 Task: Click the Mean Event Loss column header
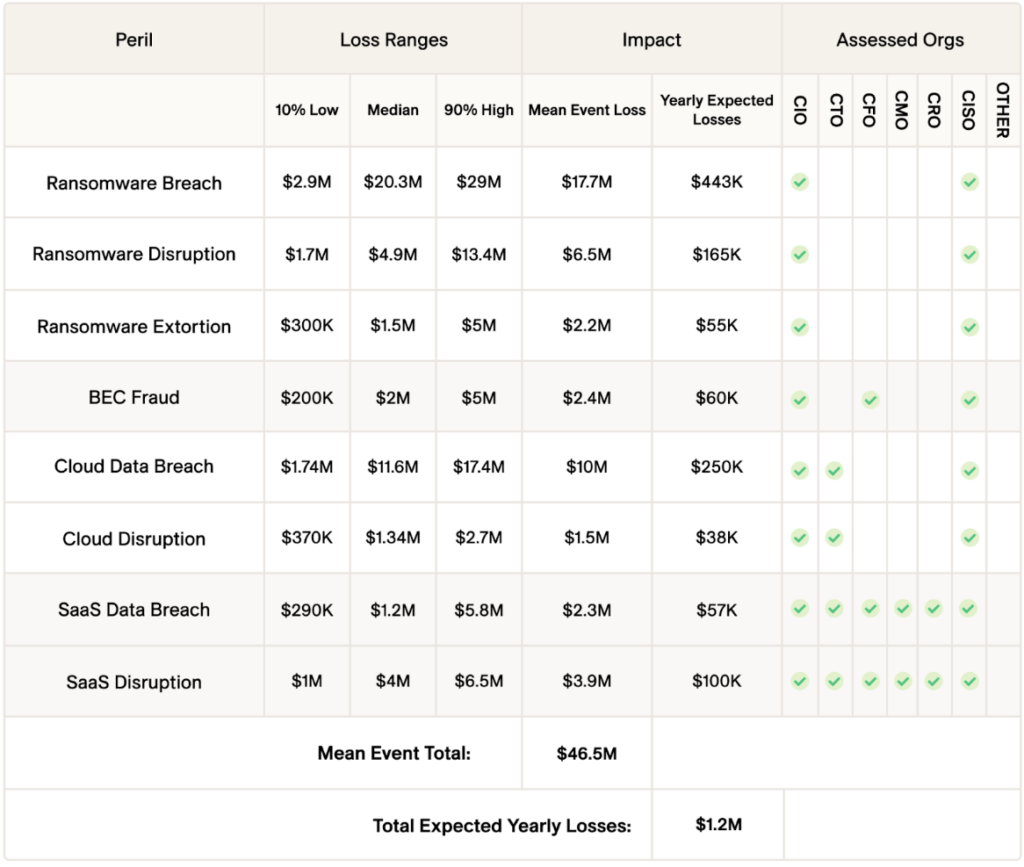[x=587, y=110]
